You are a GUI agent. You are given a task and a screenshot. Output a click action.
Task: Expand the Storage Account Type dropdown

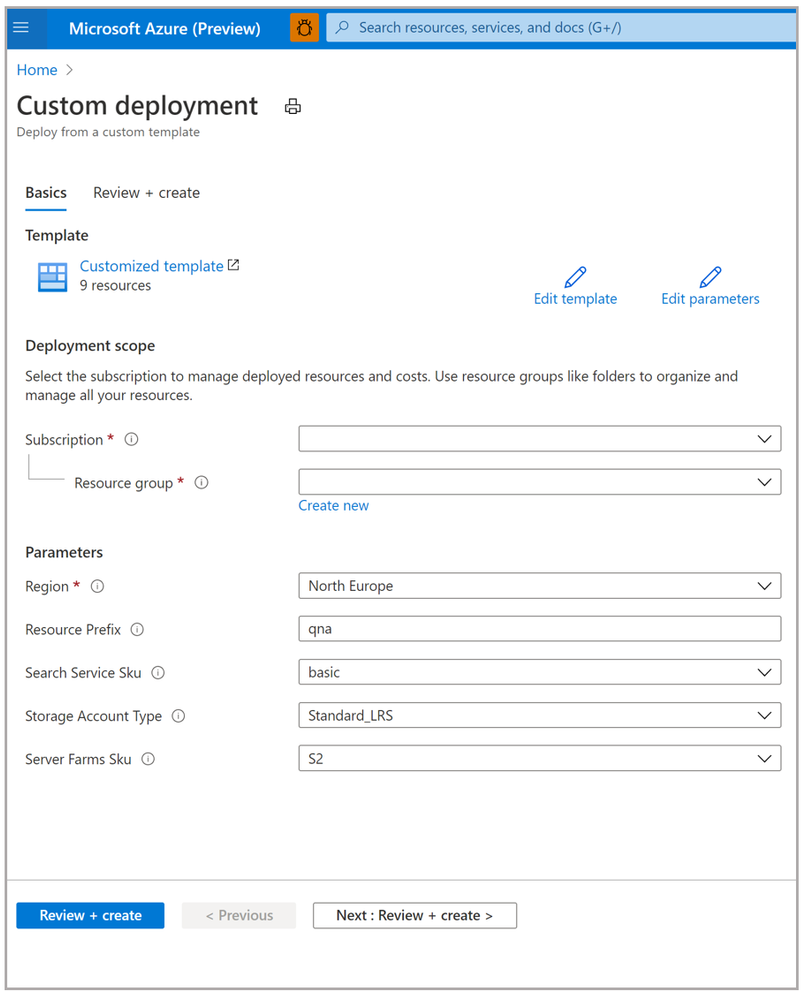(539, 716)
